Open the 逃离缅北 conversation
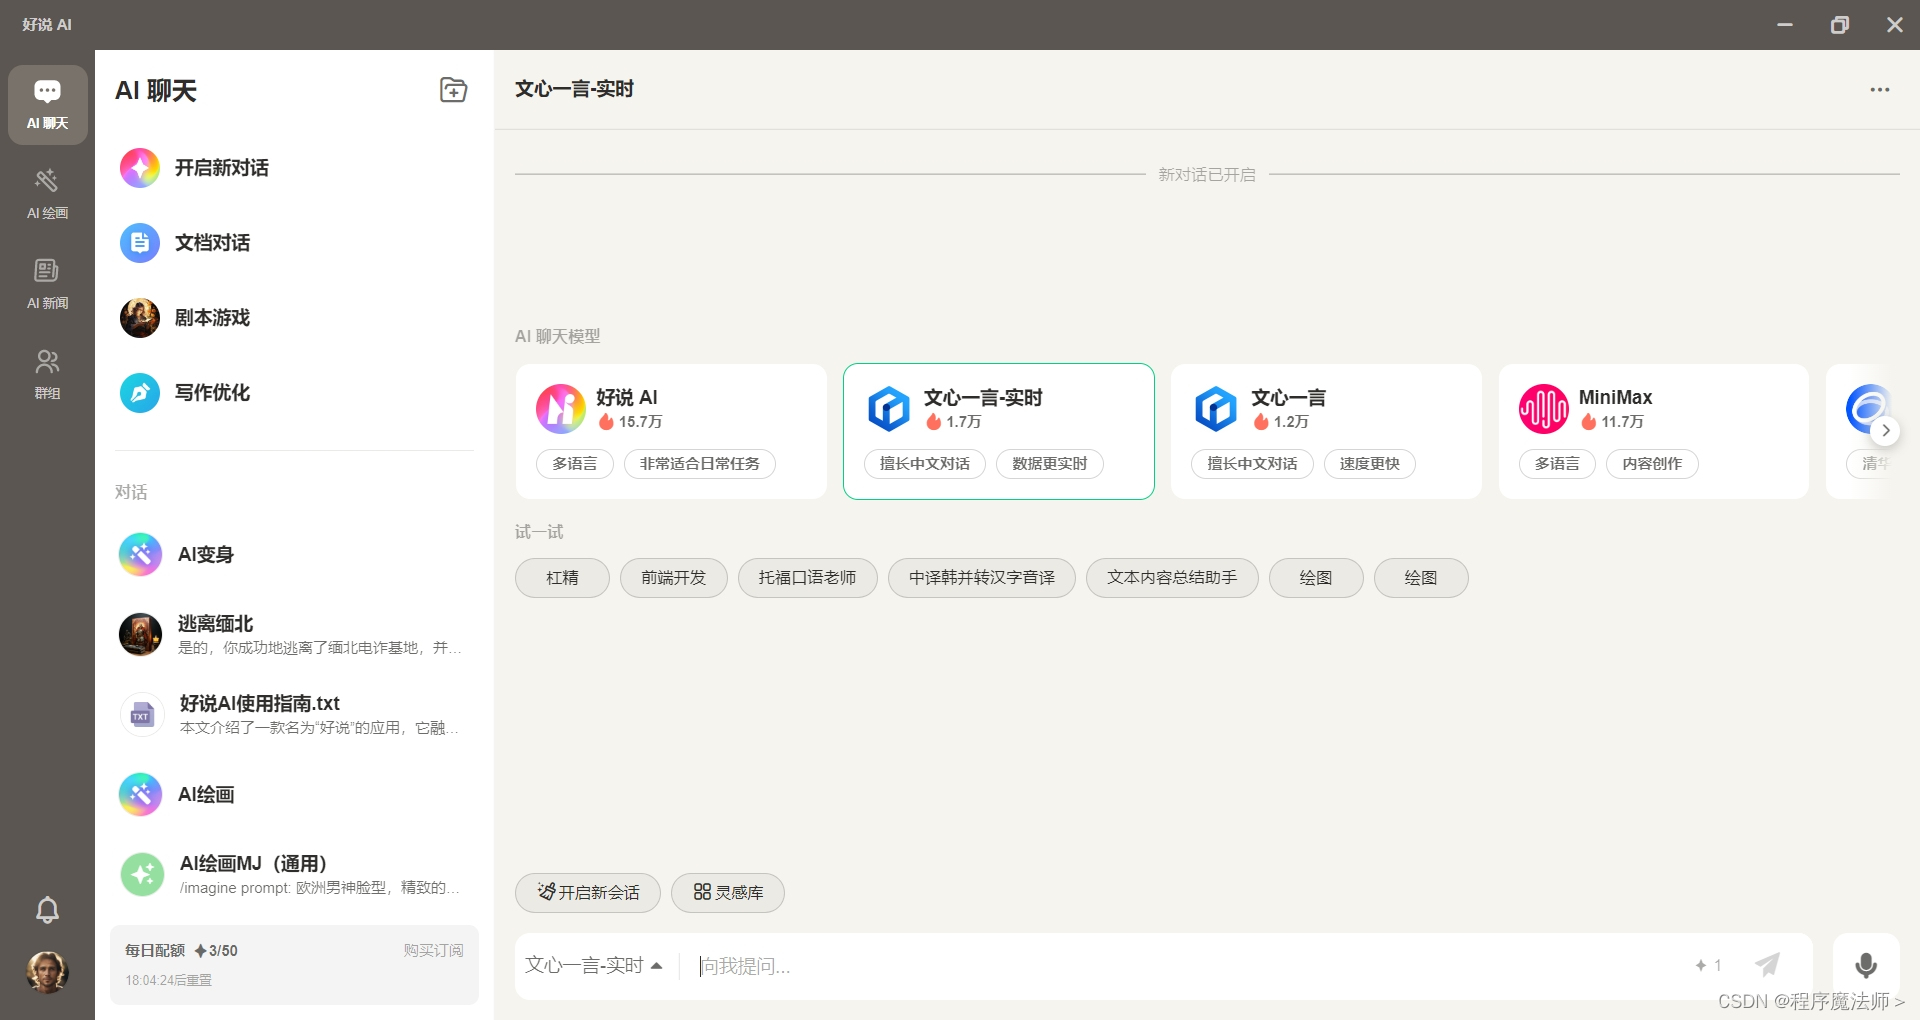Image resolution: width=1920 pixels, height=1020 pixels. (294, 635)
